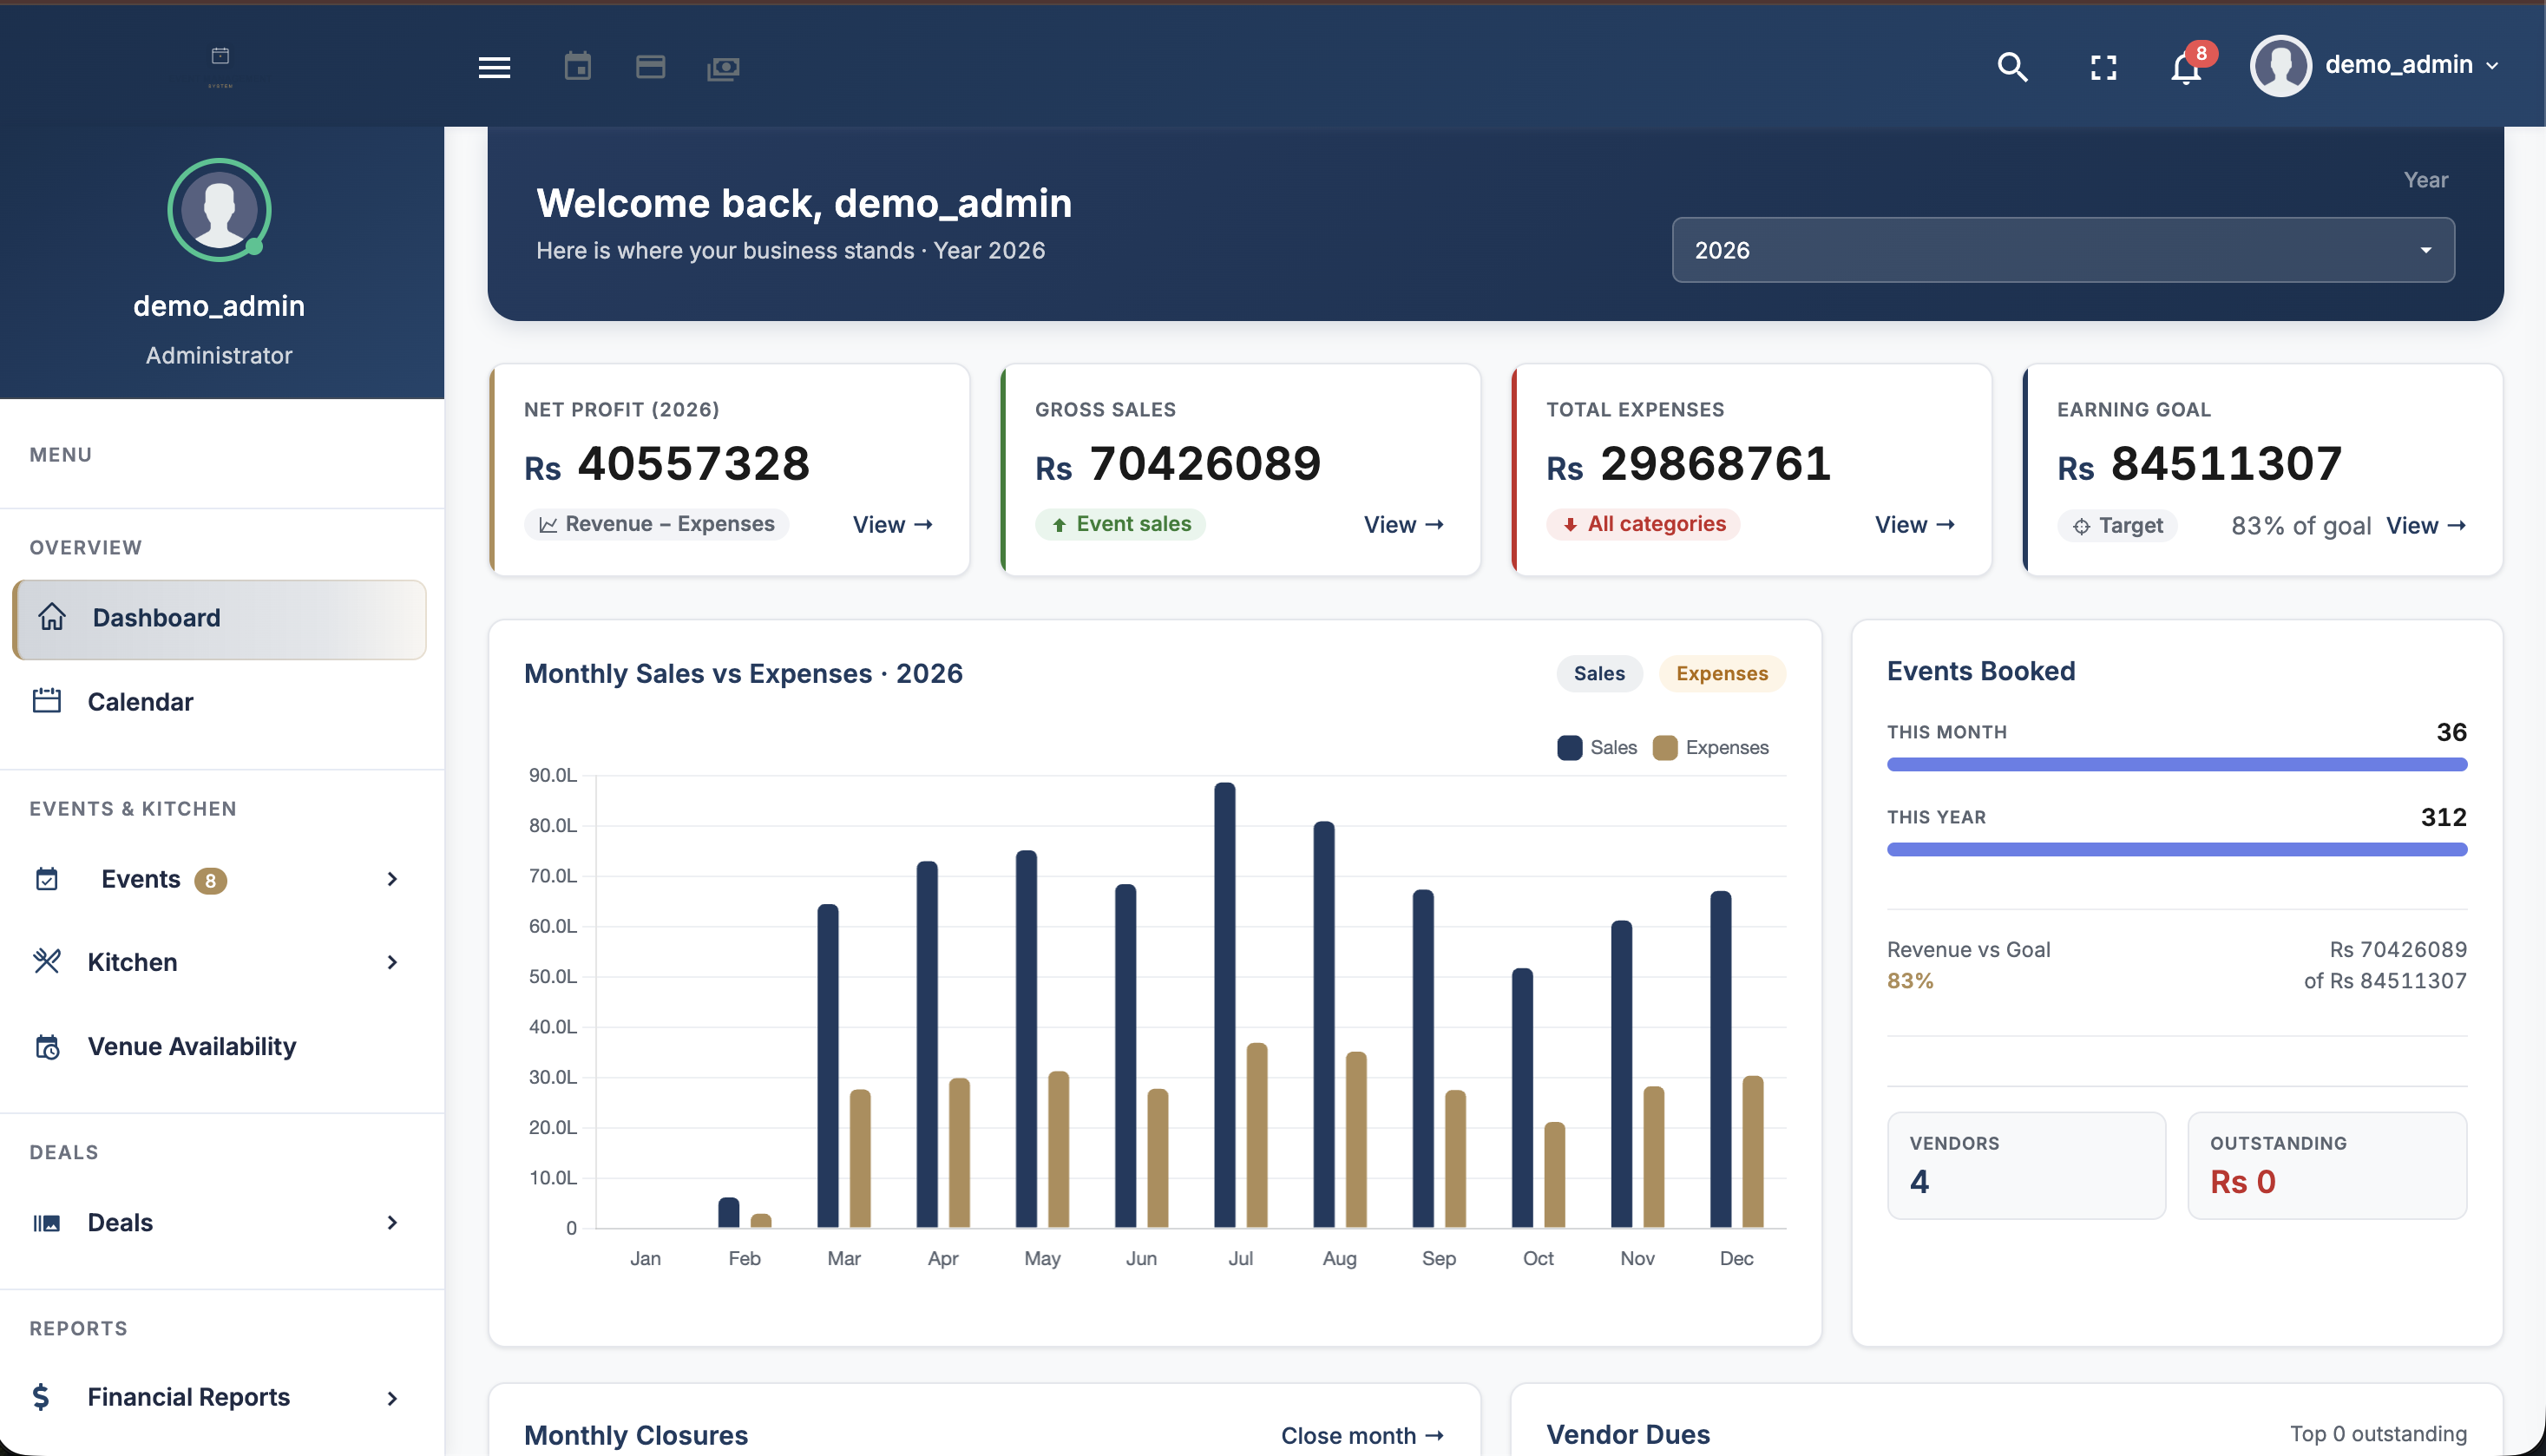Click the Outstanding Rs 0 tile
The image size is (2546, 1456).
[x=2326, y=1165]
